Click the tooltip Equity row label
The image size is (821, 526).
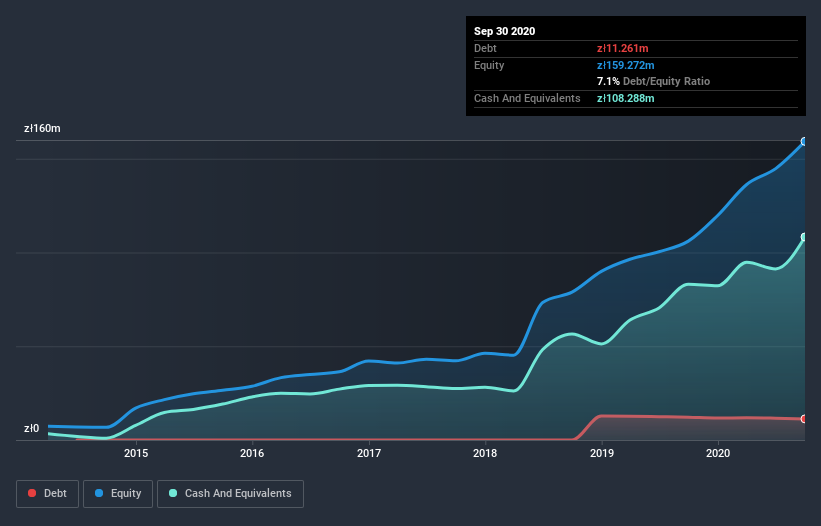pyautogui.click(x=489, y=65)
